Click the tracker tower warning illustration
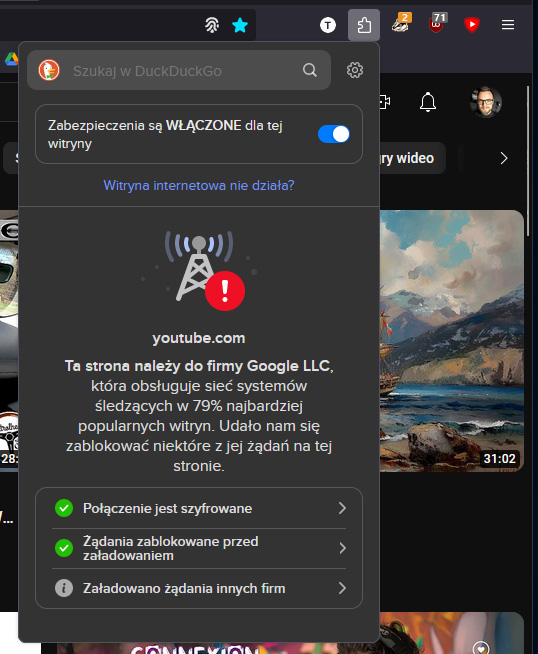 [199, 271]
